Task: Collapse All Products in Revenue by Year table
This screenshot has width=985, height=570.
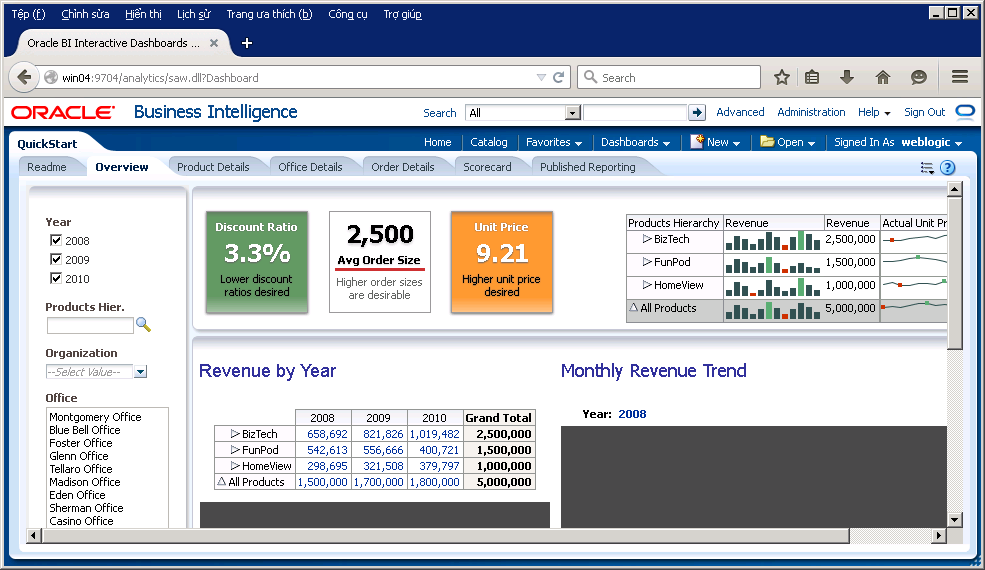Action: click(221, 481)
